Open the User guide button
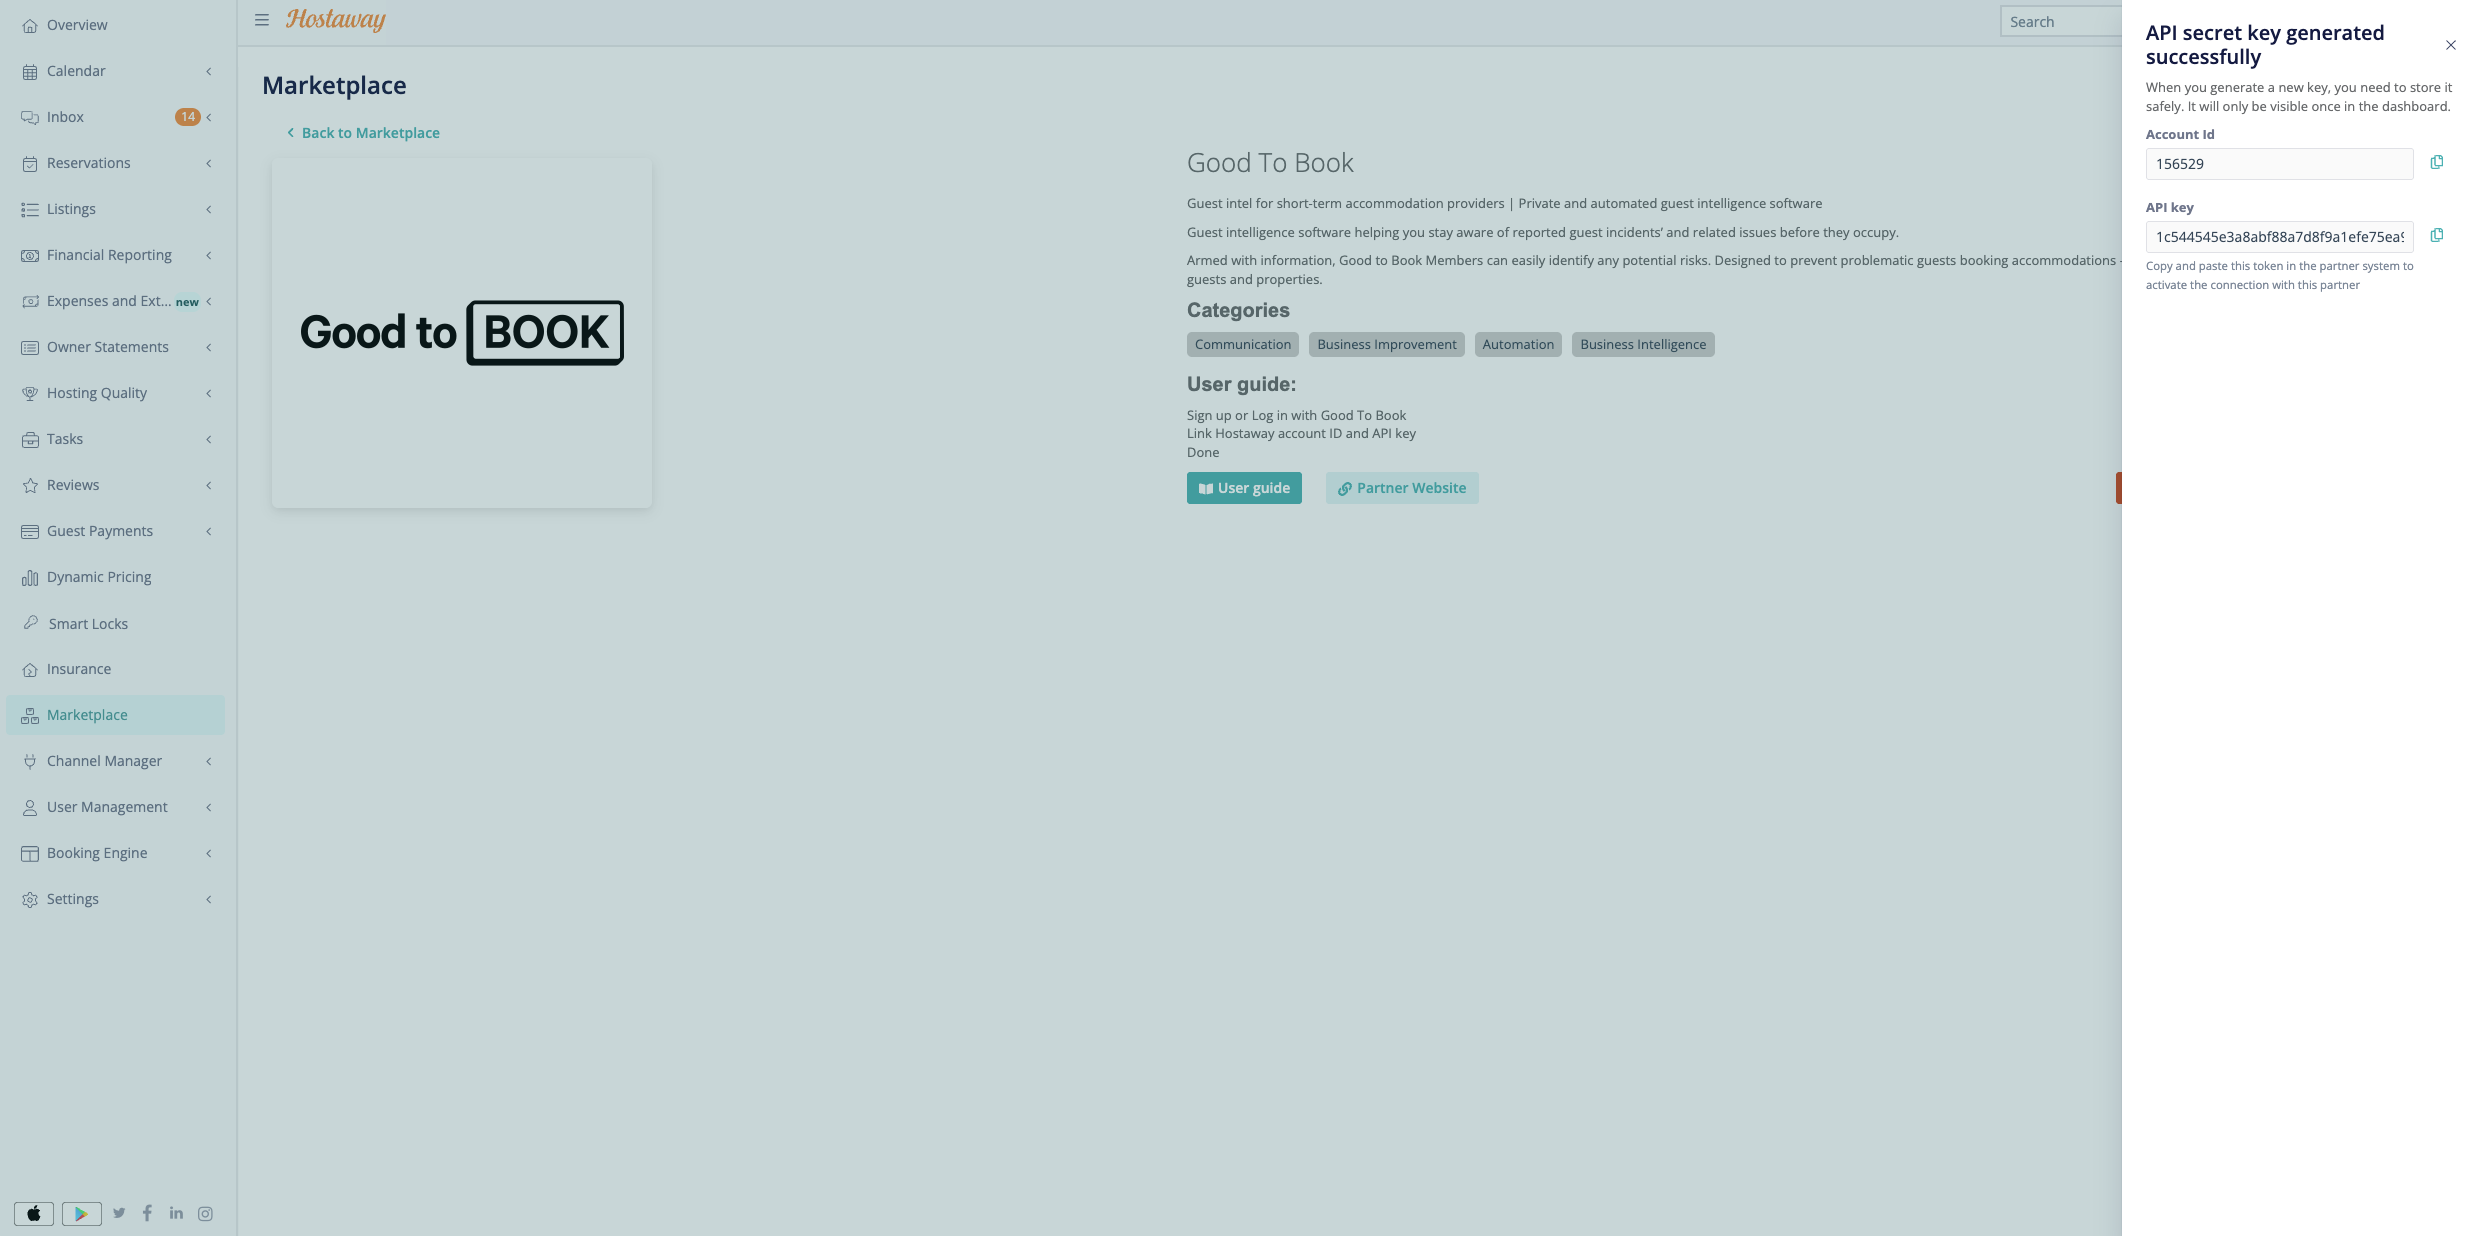Screen dimensions: 2478x1236 pyautogui.click(x=1244, y=488)
